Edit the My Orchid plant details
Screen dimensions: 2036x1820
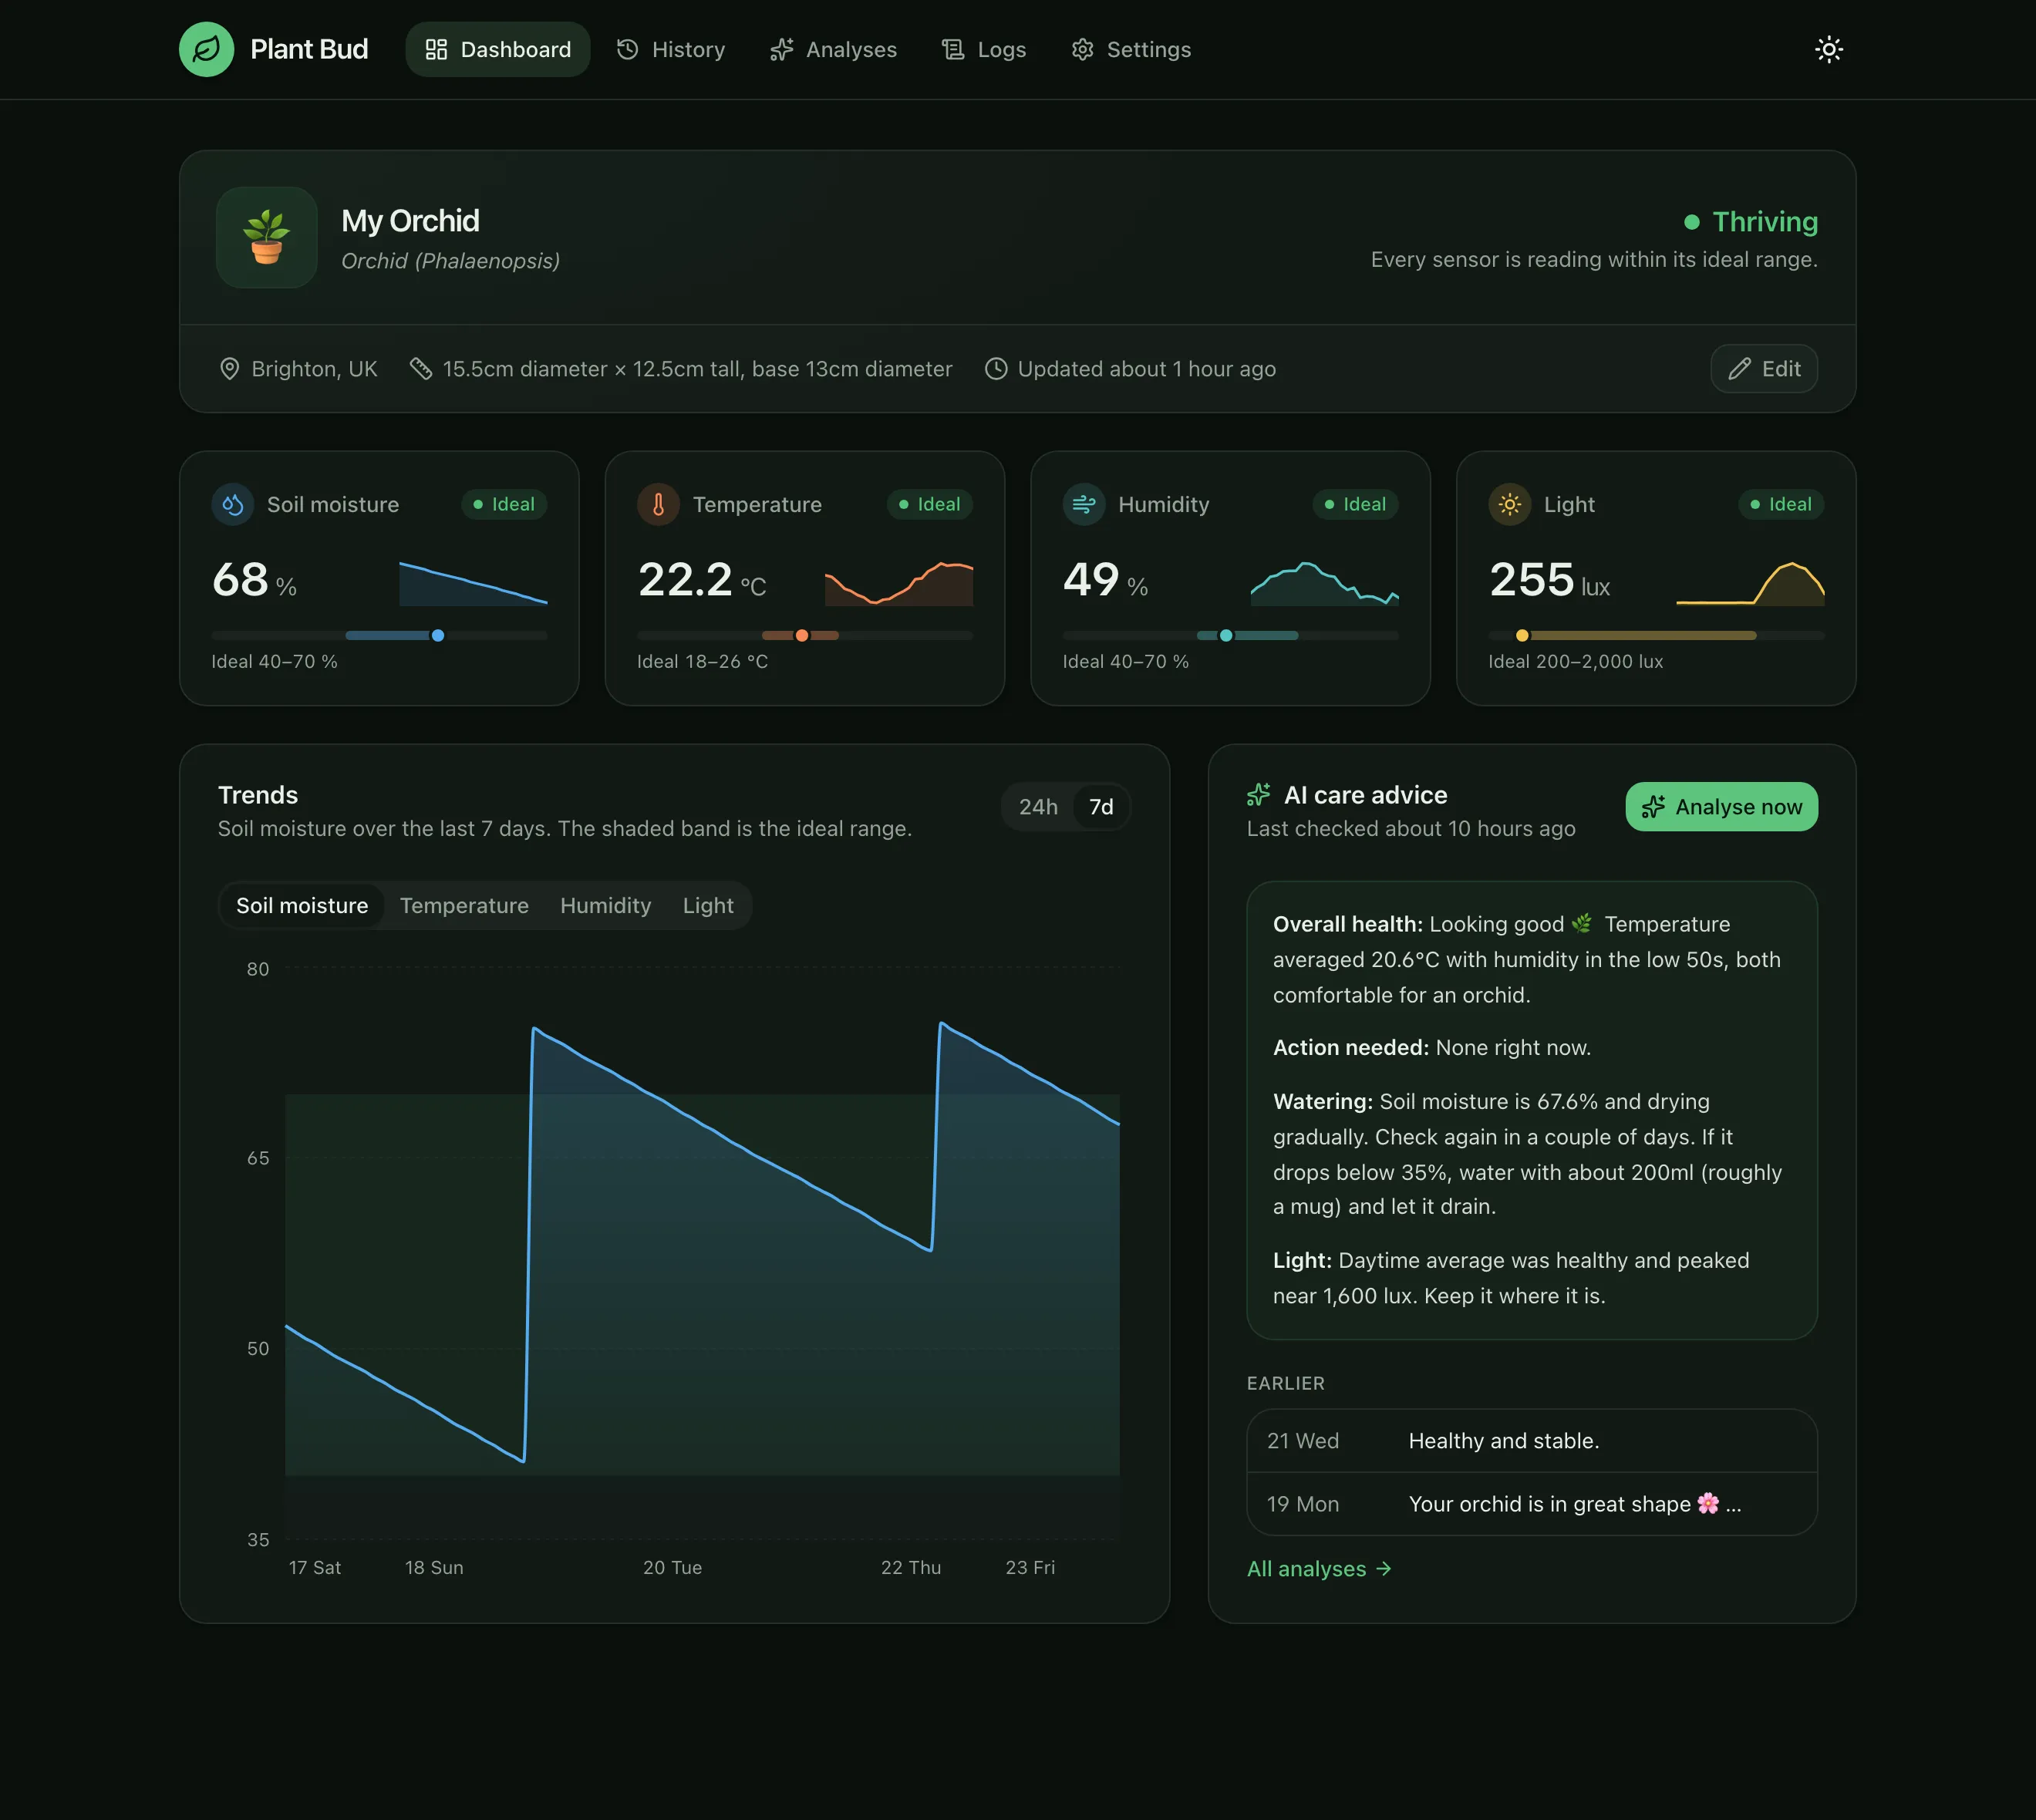(1764, 369)
